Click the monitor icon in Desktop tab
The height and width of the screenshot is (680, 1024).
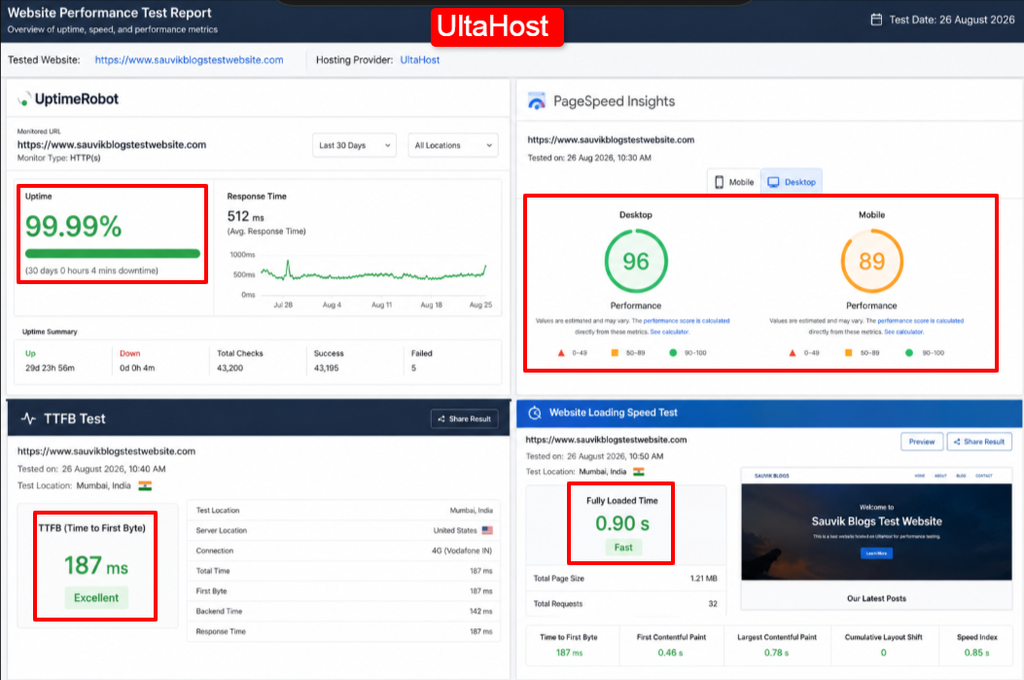(773, 182)
